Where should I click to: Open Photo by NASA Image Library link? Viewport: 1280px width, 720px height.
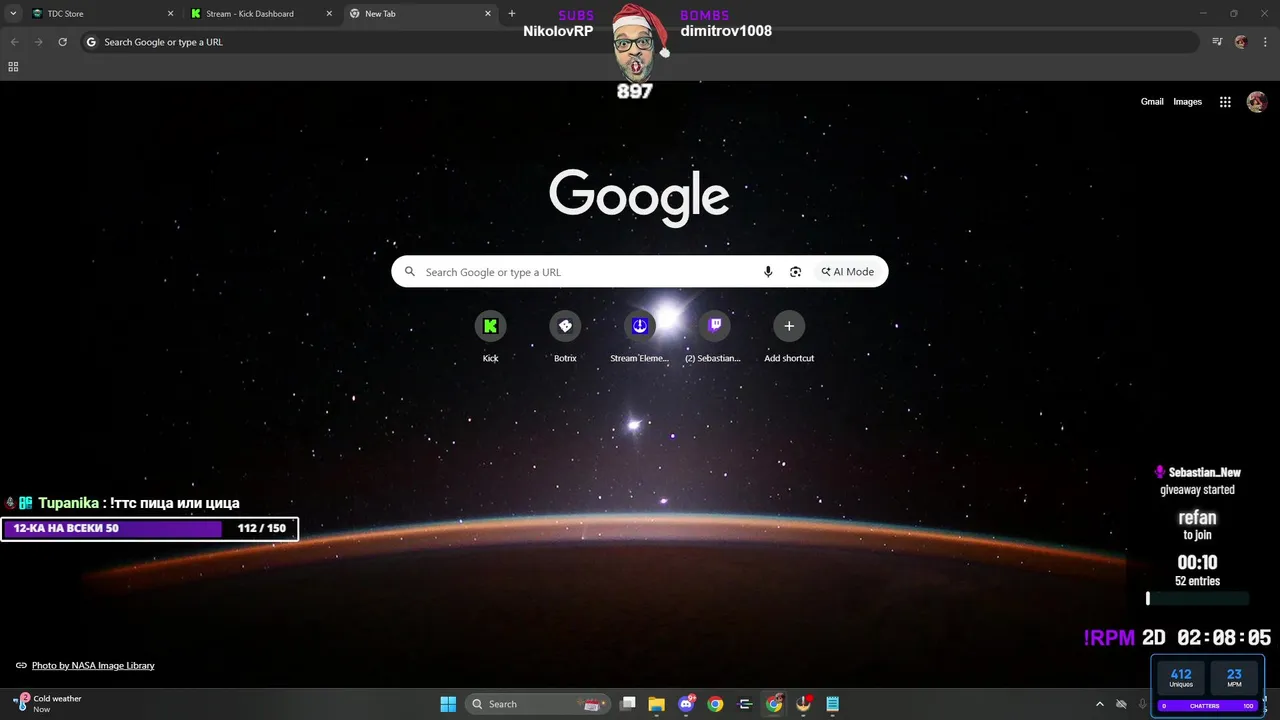[93, 665]
